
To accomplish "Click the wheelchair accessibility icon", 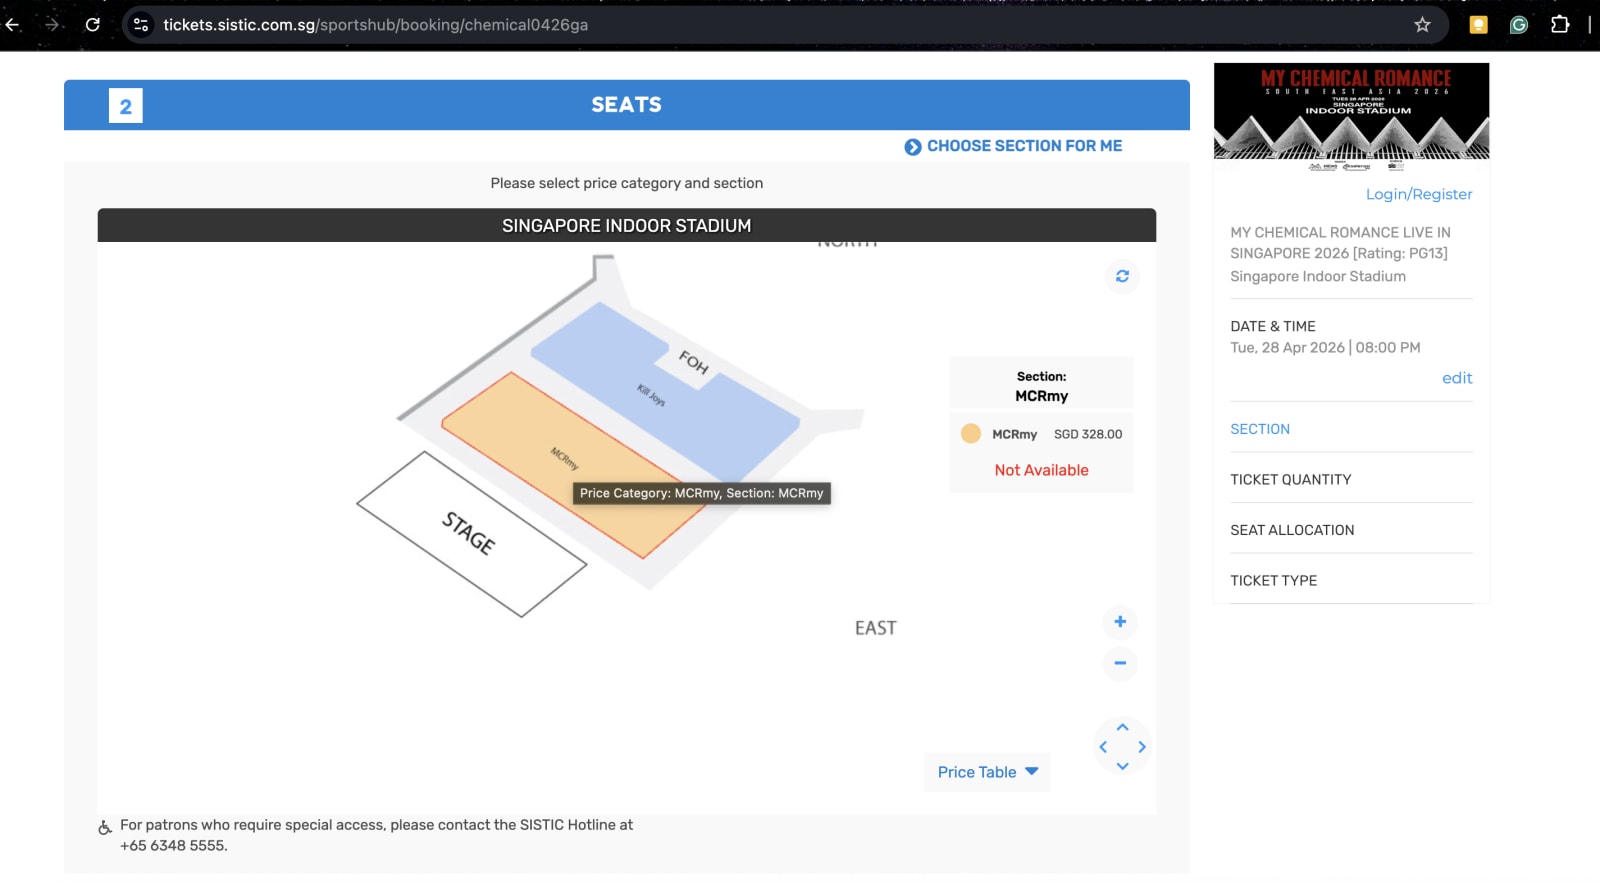I will point(105,827).
